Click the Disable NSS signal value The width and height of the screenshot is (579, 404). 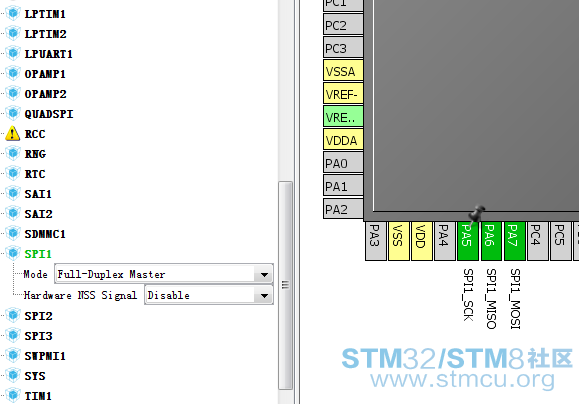pyautogui.click(x=168, y=295)
